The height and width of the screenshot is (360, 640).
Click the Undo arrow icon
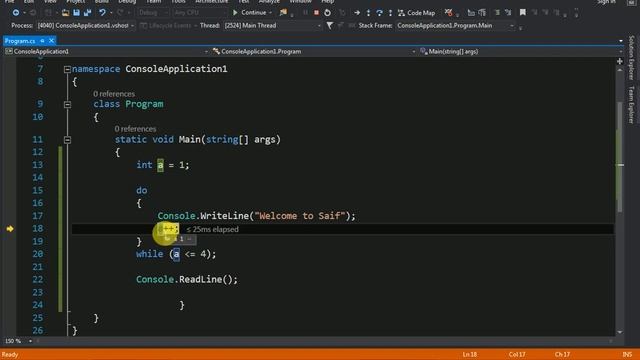coord(102,13)
